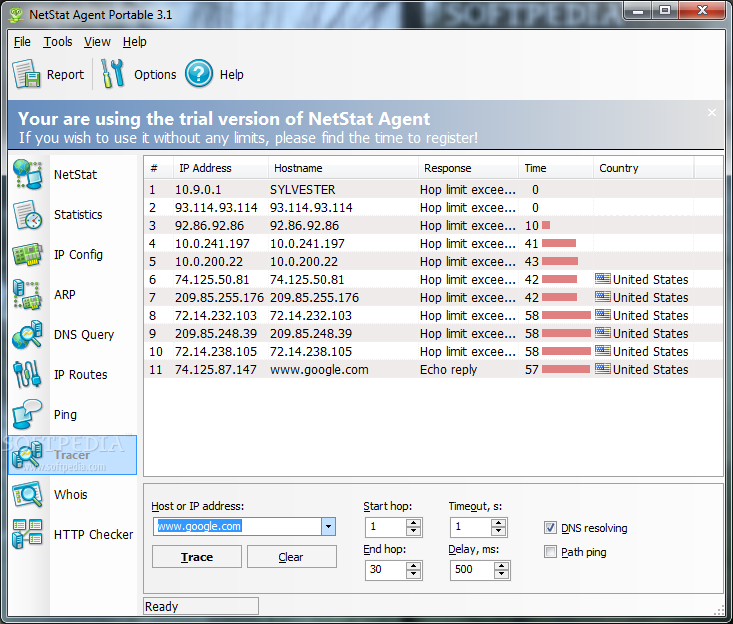Sort by the Time column header
Image resolution: width=733 pixels, height=624 pixels.
556,168
